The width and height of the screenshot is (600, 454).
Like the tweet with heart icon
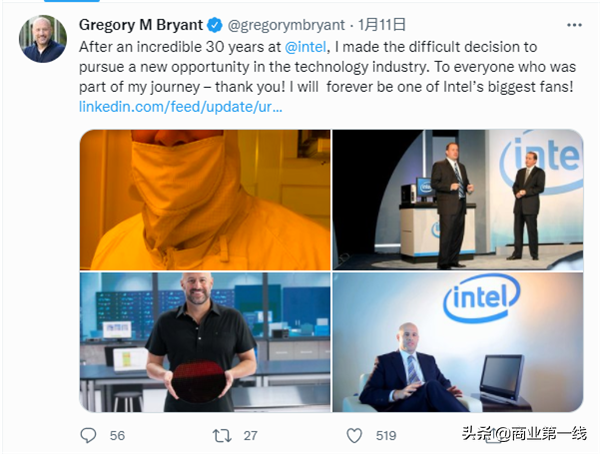(x=354, y=436)
